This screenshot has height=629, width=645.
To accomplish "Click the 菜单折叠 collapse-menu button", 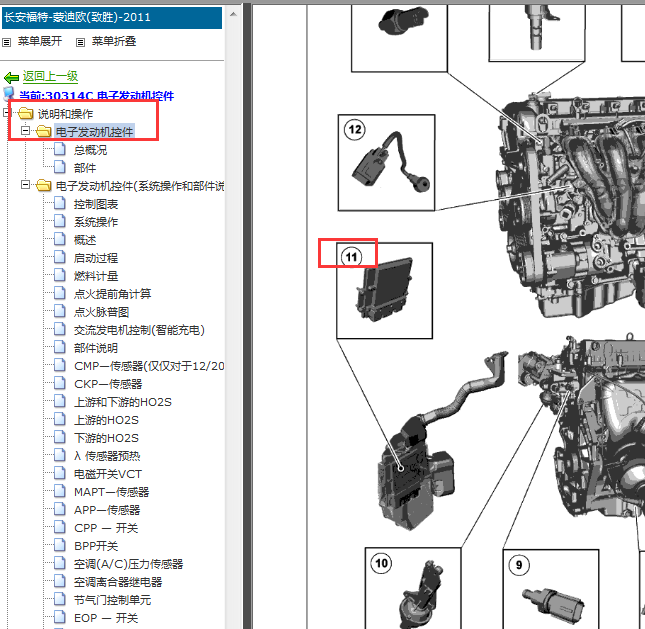I will click(114, 41).
